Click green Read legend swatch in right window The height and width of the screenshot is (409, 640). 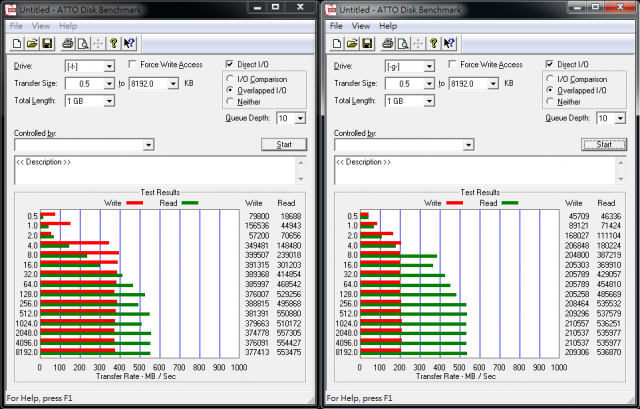point(510,203)
